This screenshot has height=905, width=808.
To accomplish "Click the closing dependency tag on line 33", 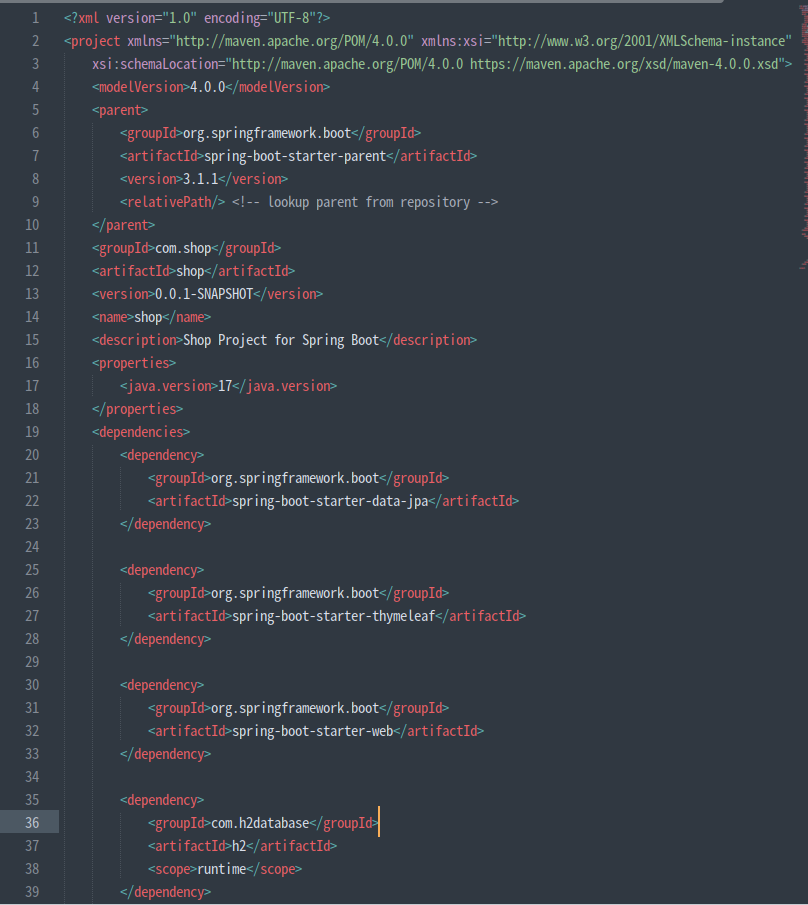I will click(x=165, y=754).
